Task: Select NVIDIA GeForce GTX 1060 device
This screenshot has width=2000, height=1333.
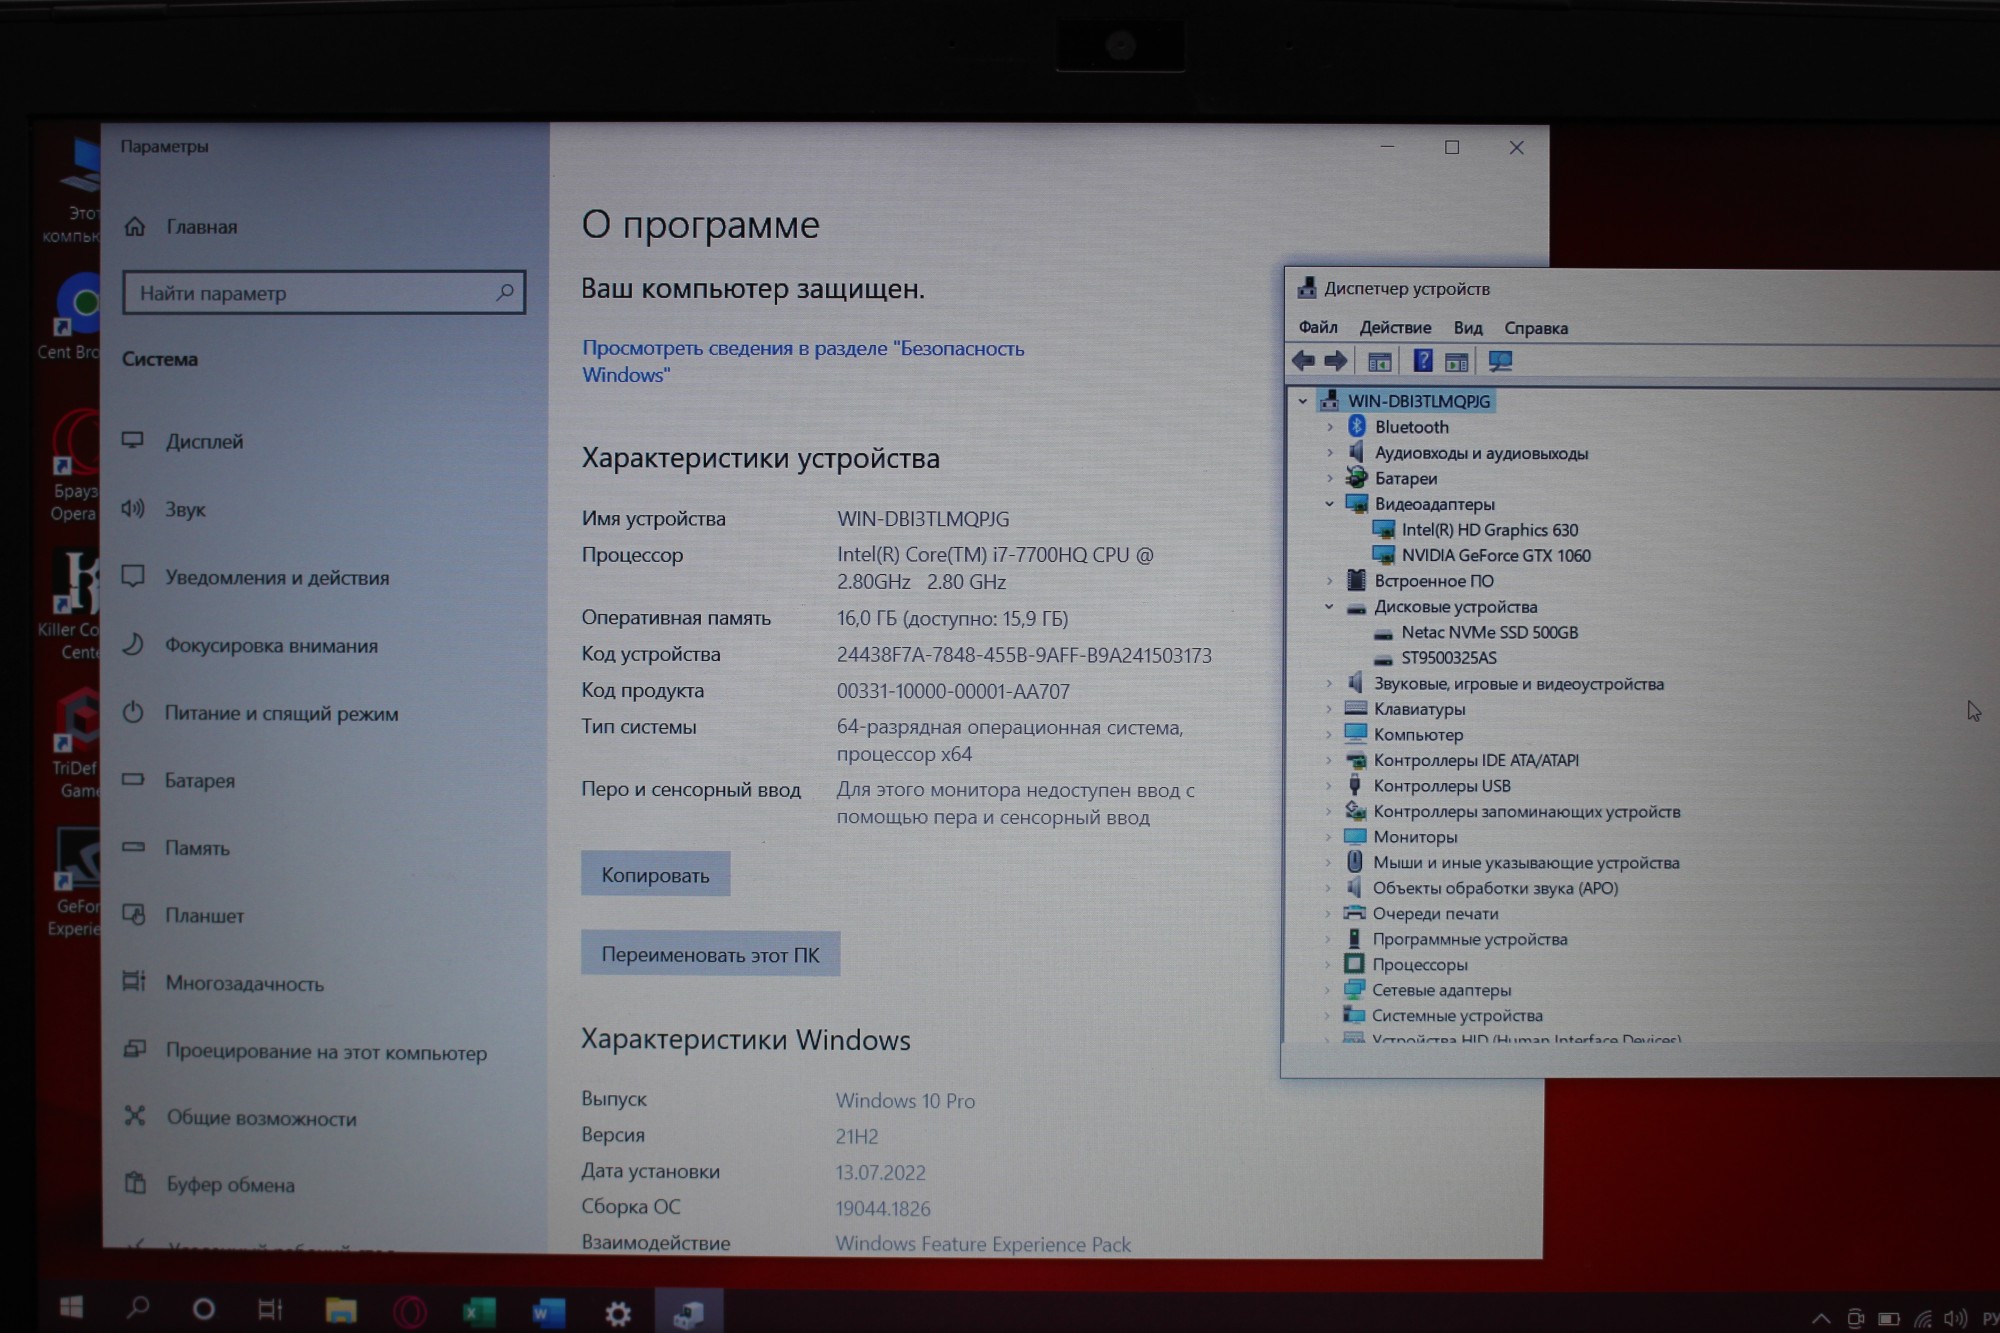Action: click(1495, 556)
